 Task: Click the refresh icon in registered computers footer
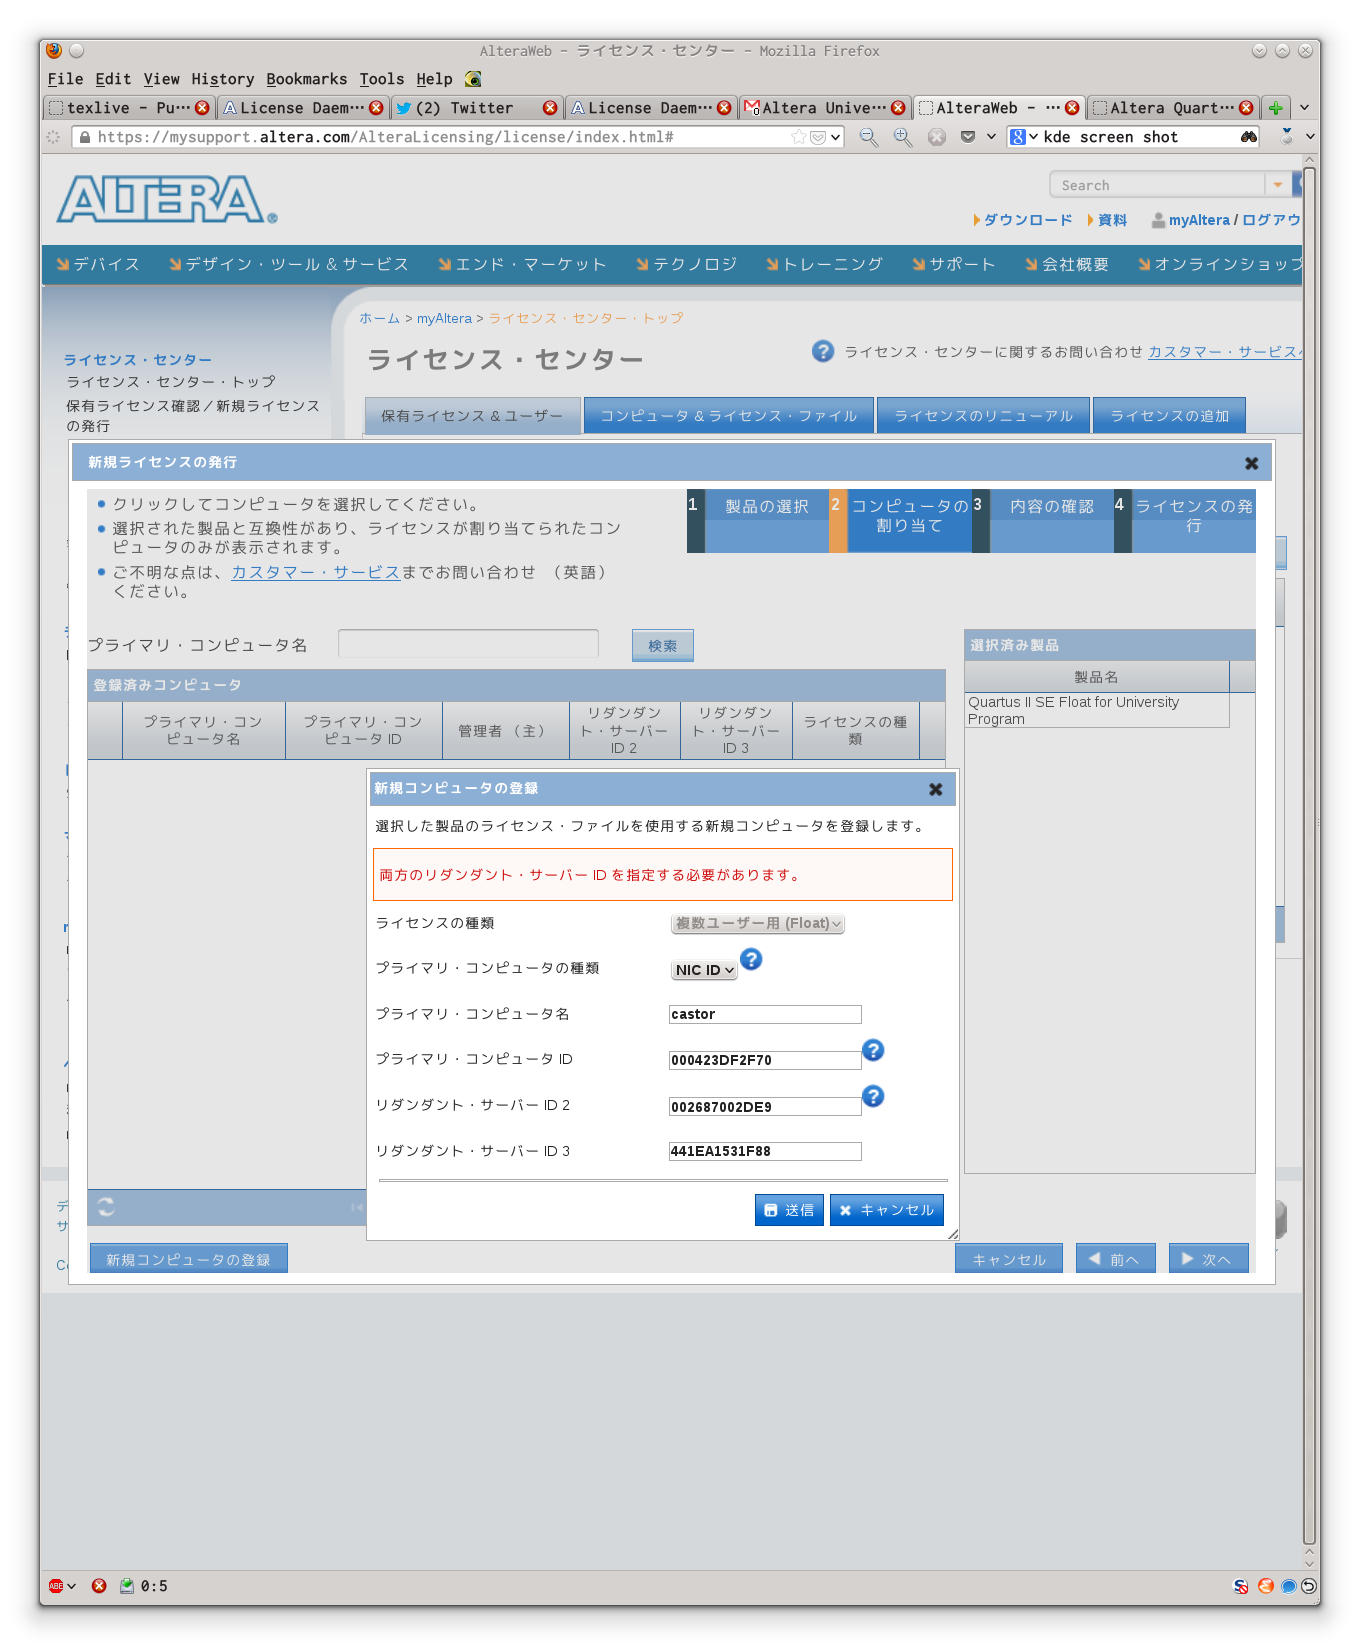[106, 1207]
